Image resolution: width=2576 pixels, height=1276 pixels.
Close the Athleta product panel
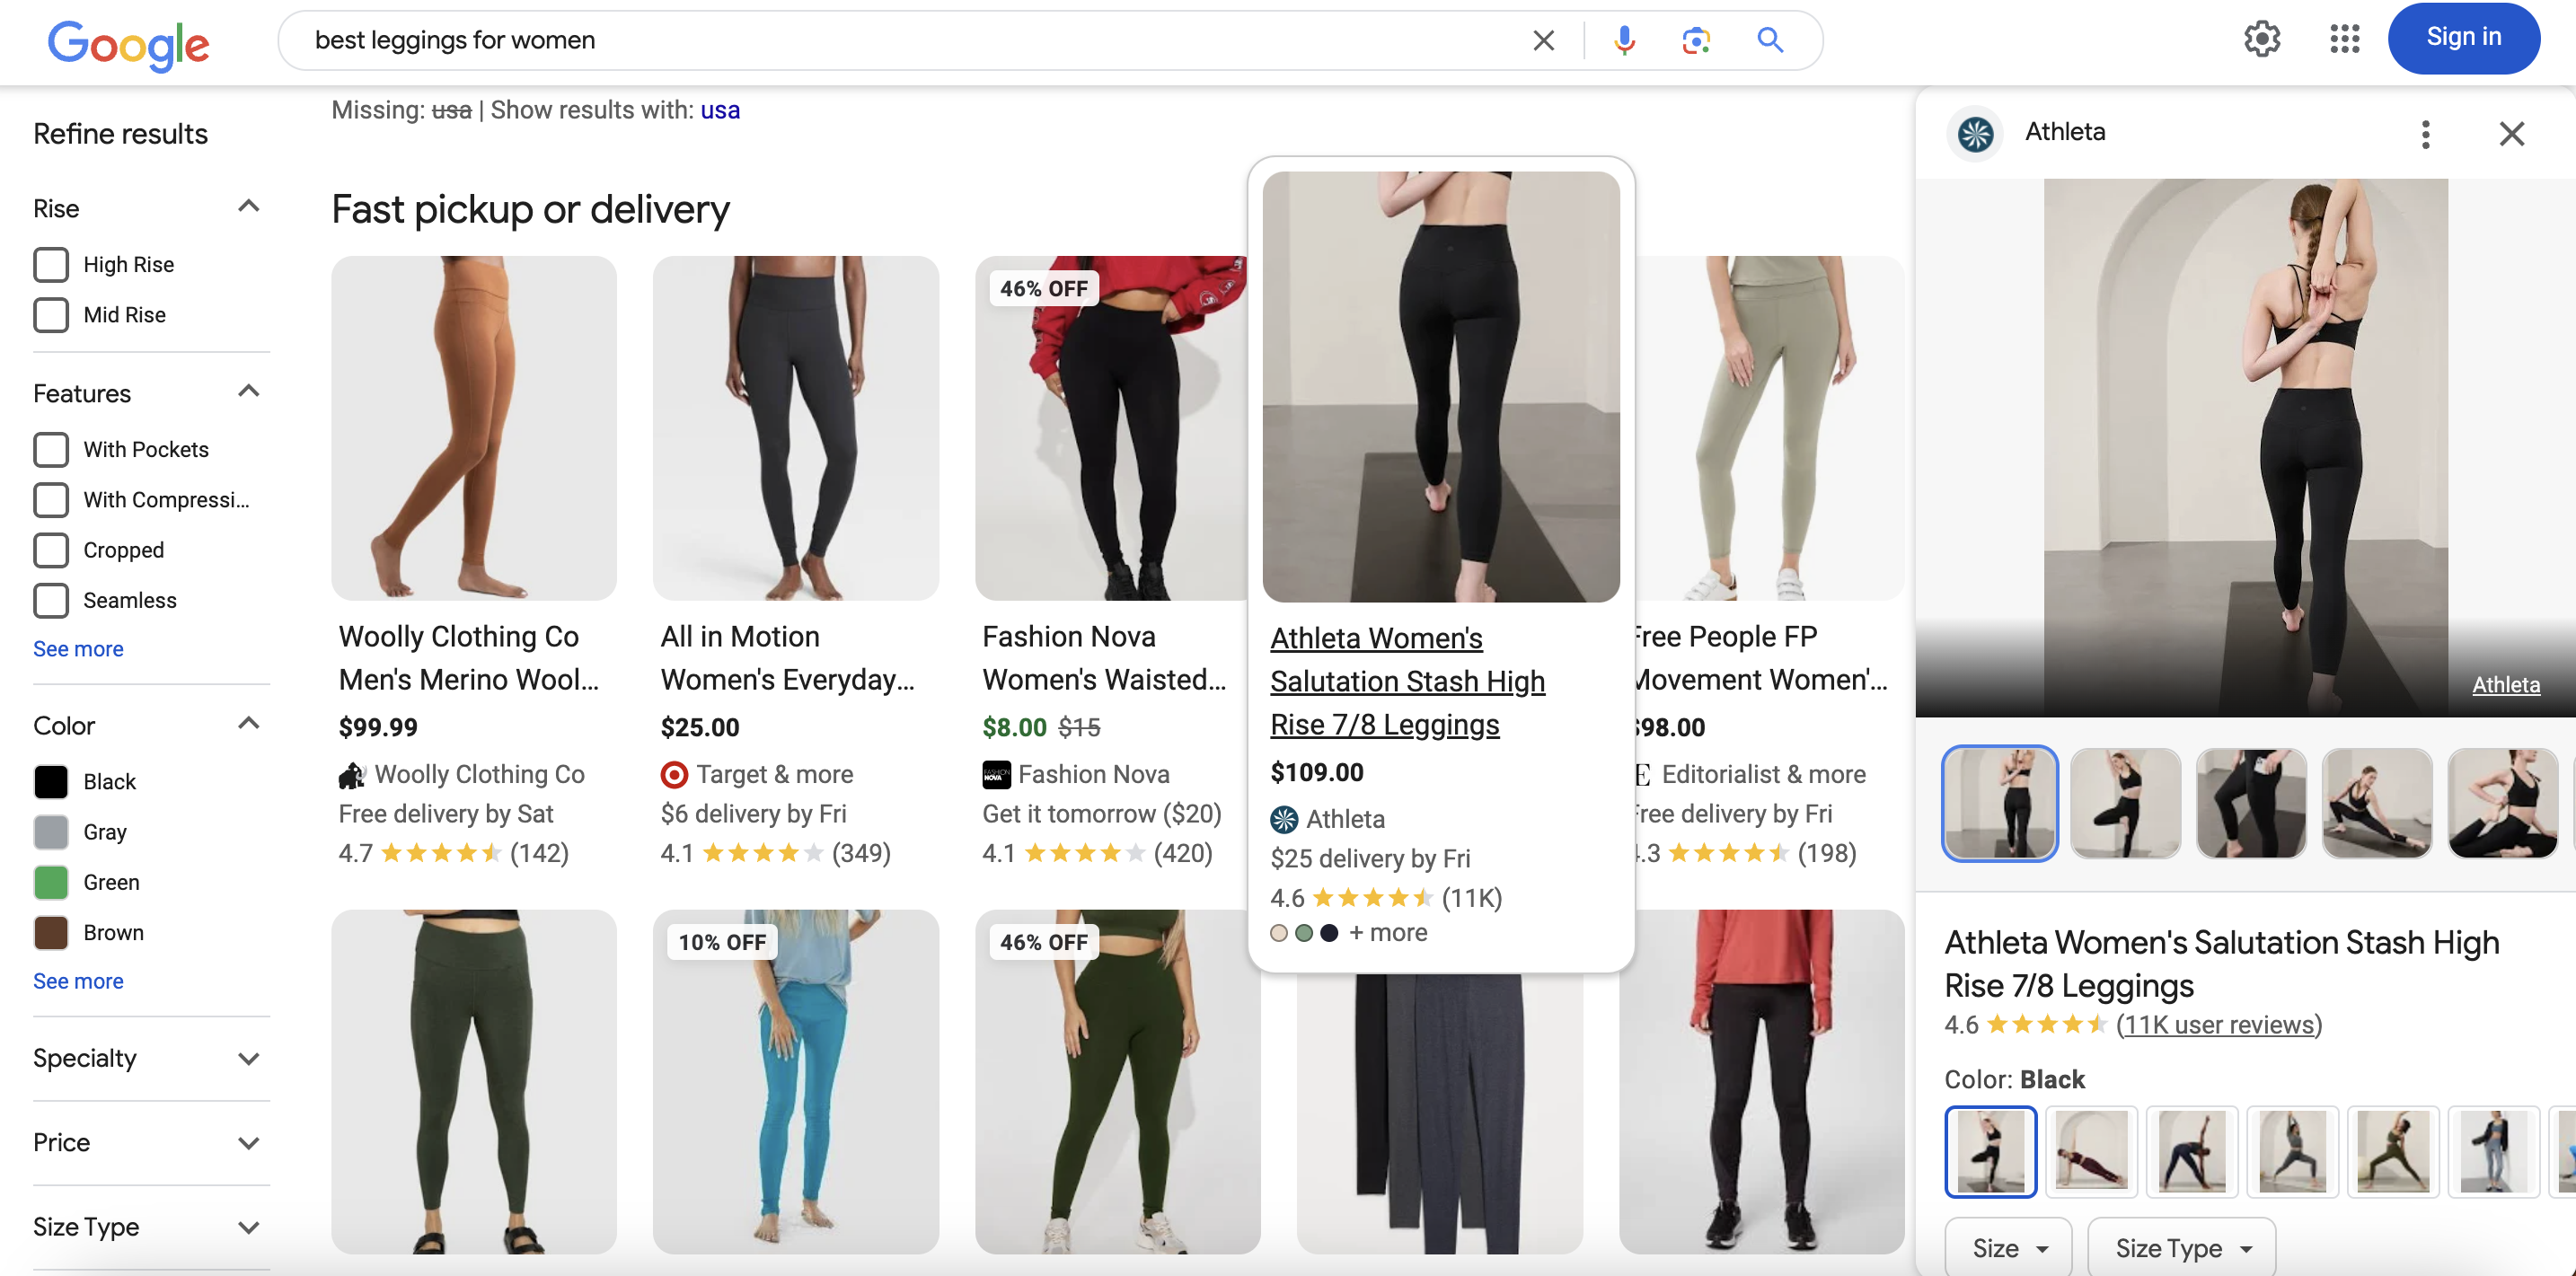tap(2511, 134)
